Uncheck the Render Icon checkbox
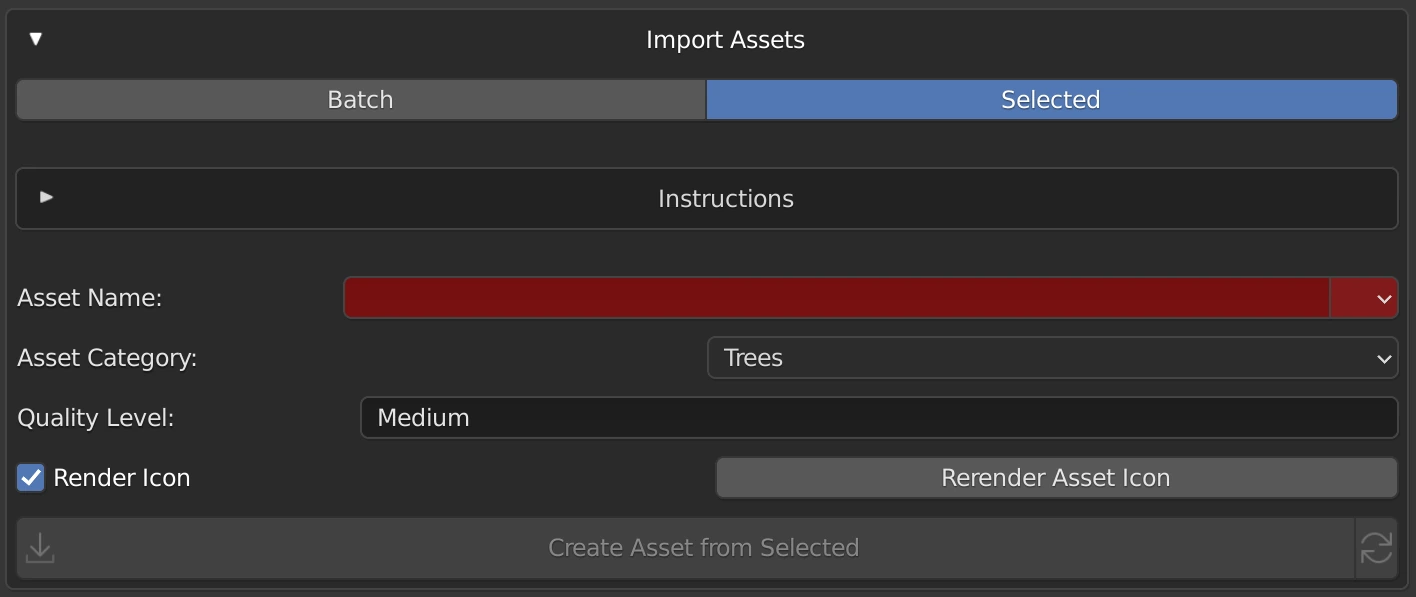The width and height of the screenshot is (1416, 597). coord(31,478)
